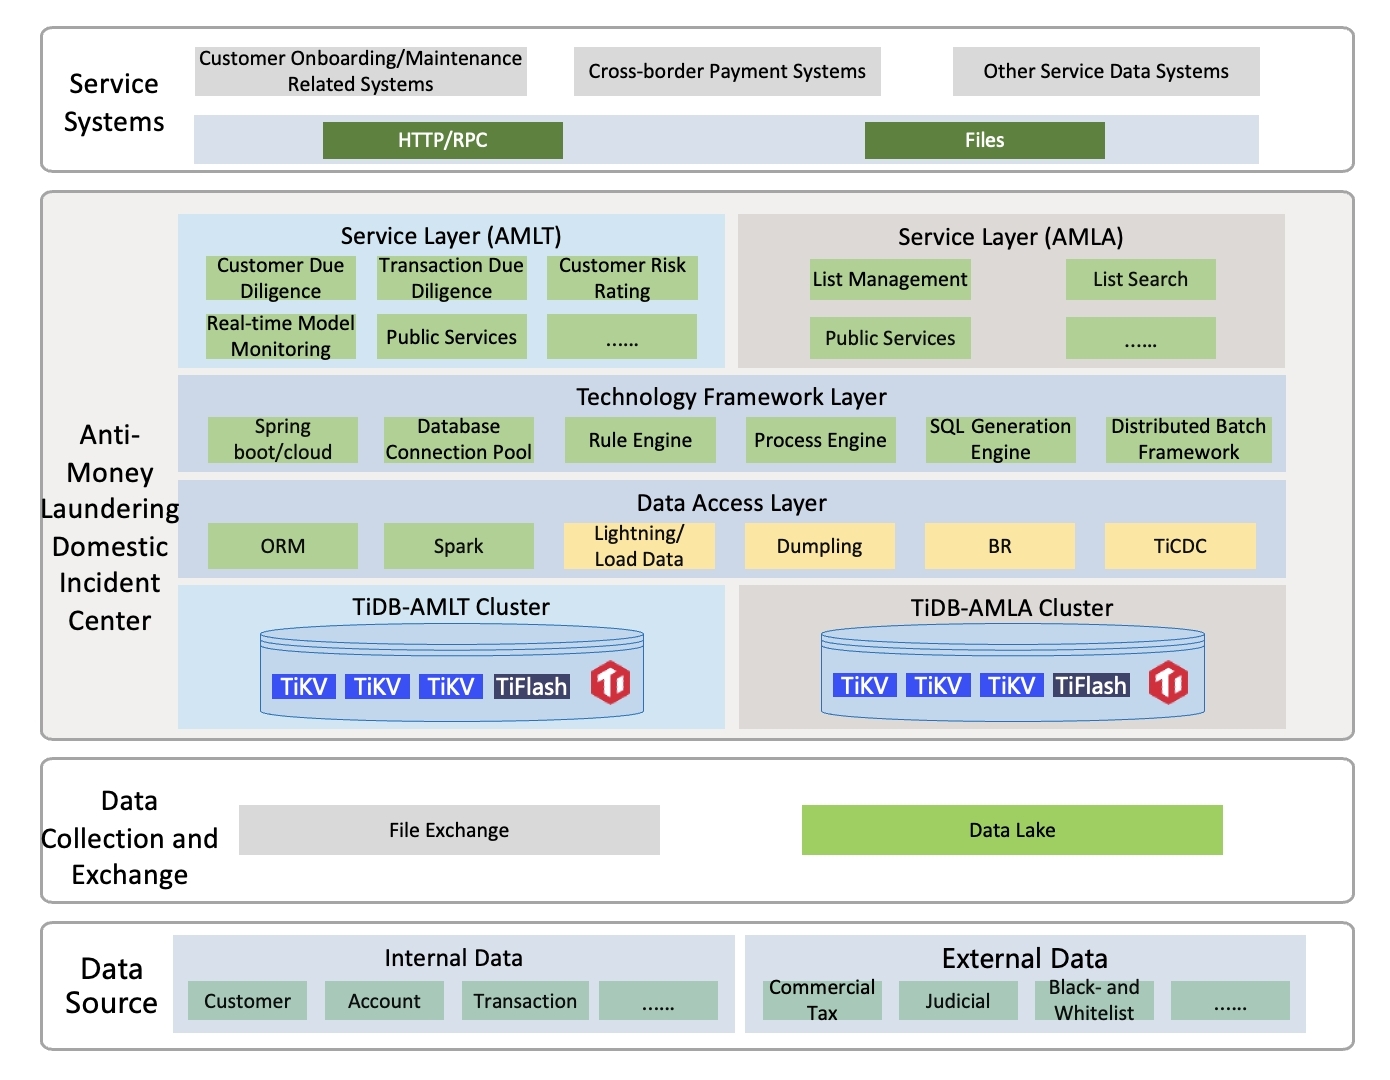Choose List Management in the AMLA service layer
1390x1080 pixels.
[890, 279]
